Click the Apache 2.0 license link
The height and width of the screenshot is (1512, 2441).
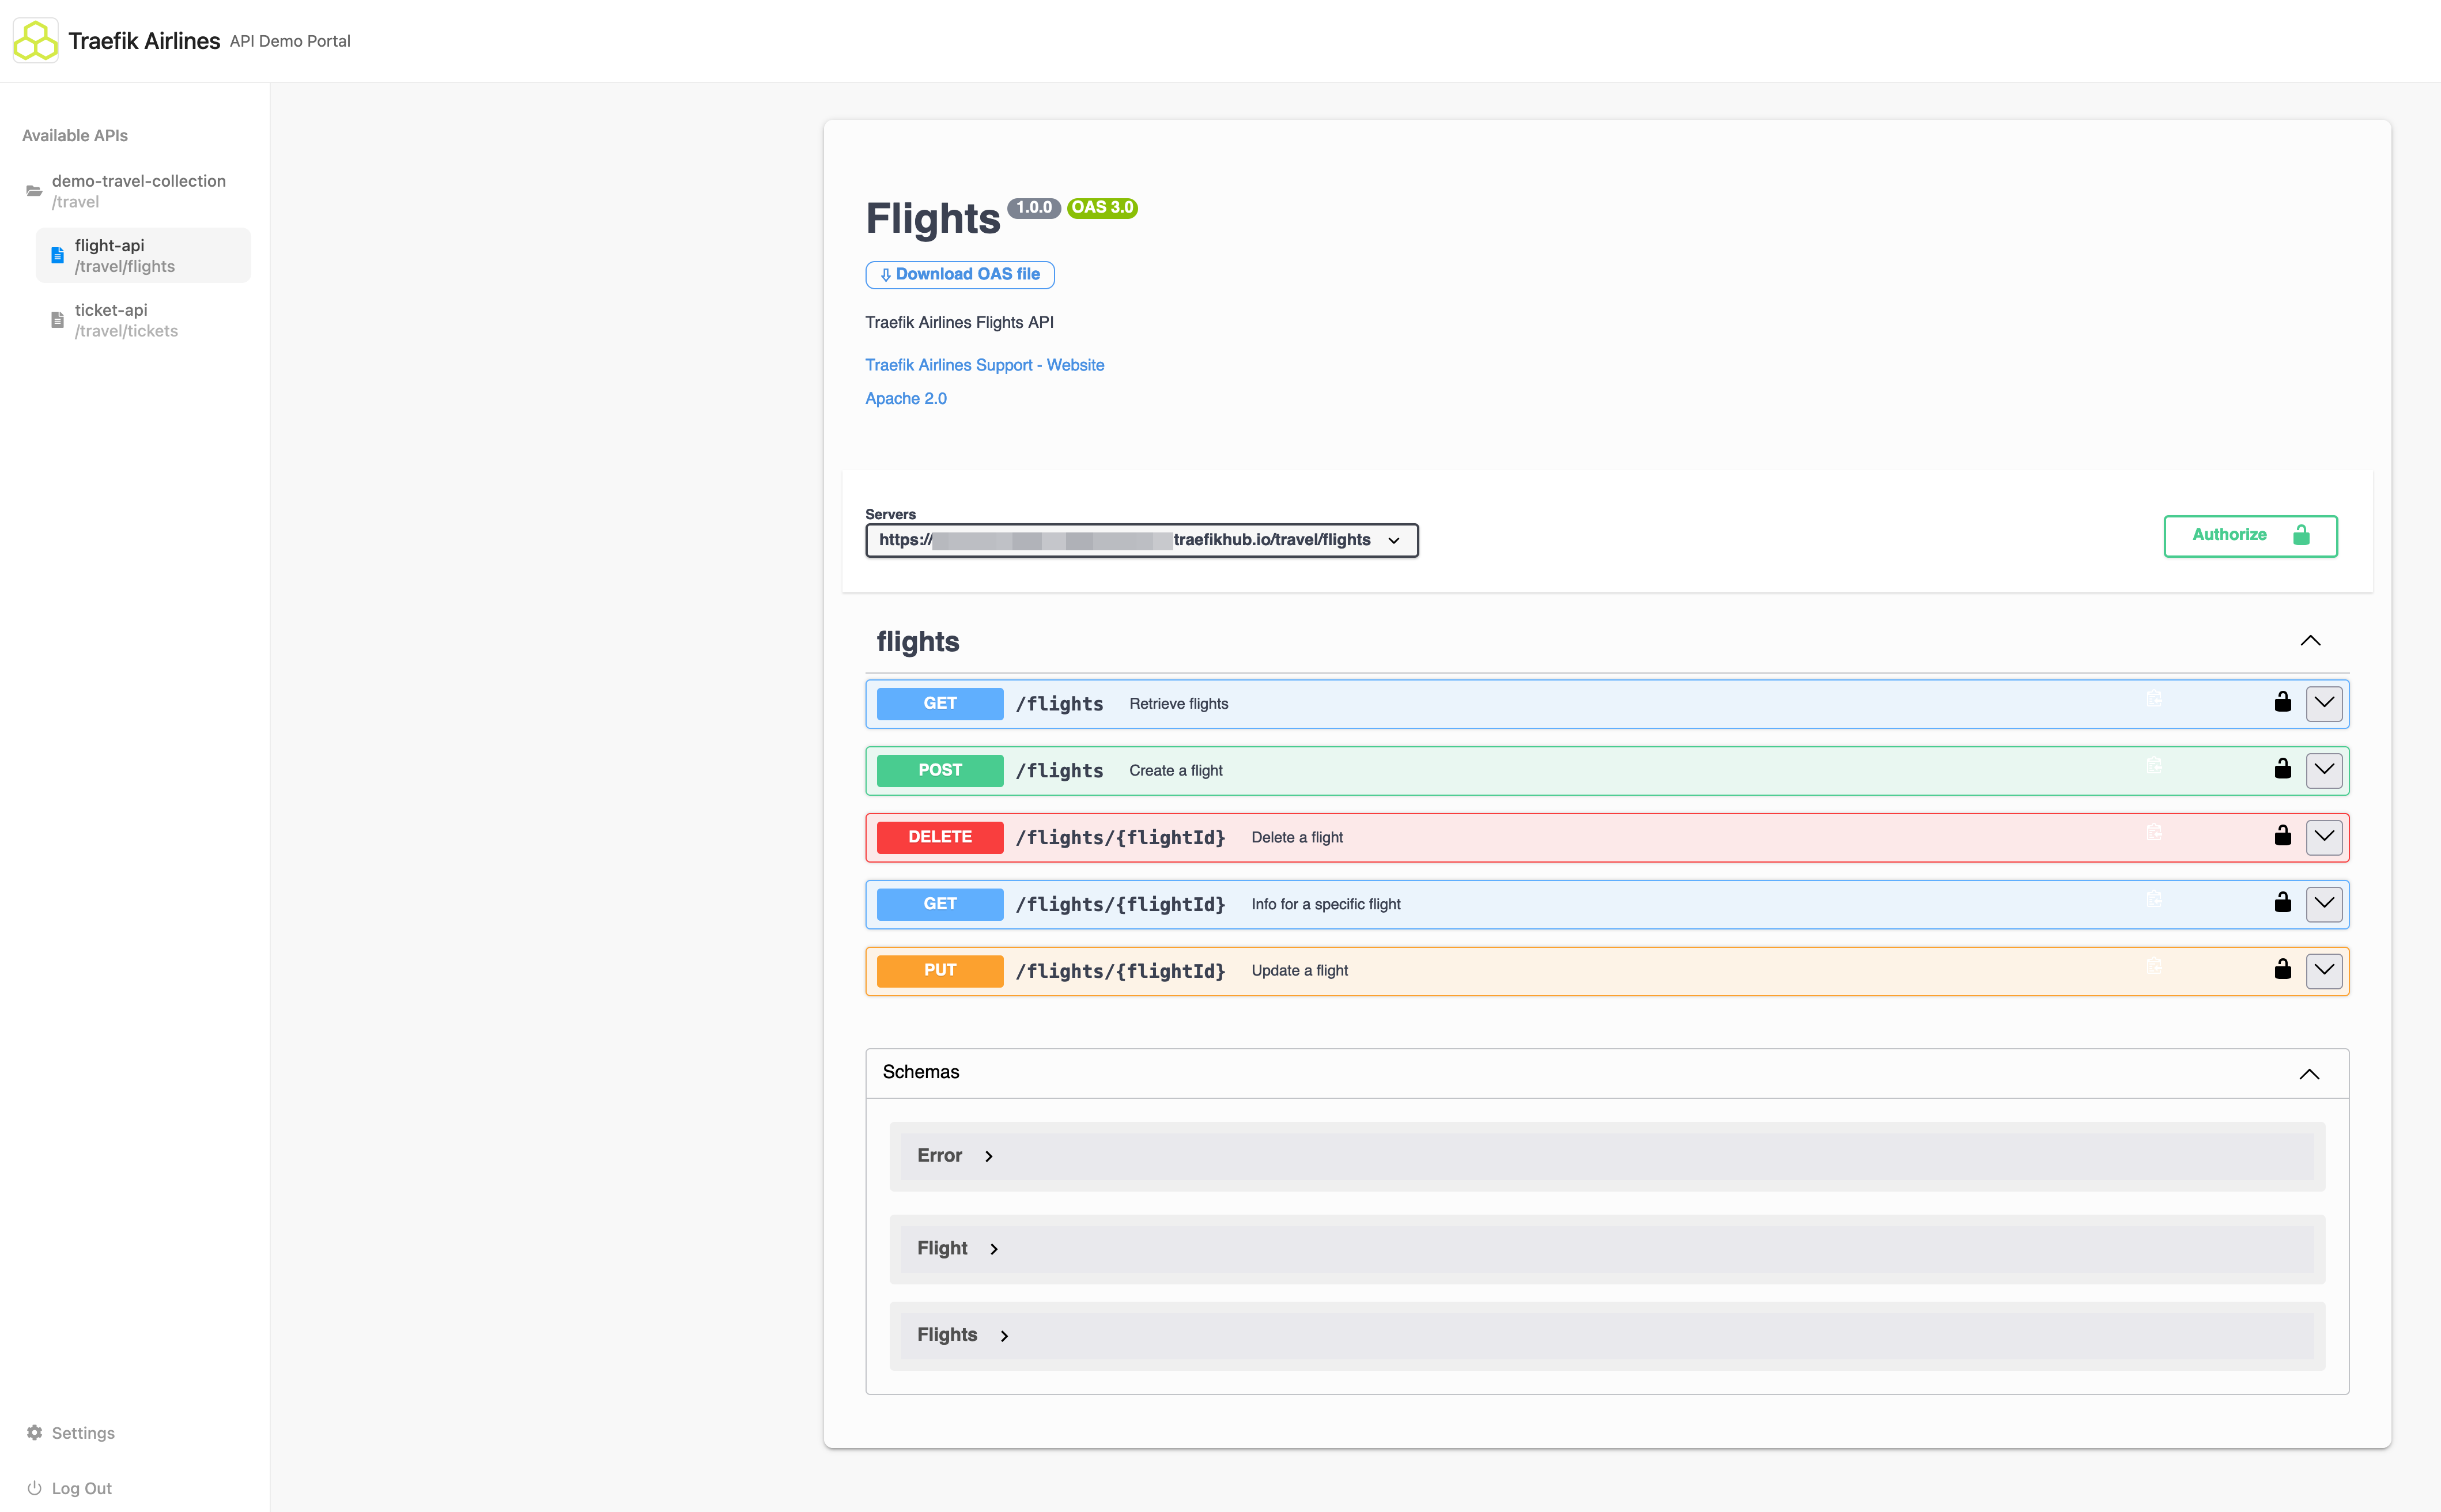coord(905,397)
